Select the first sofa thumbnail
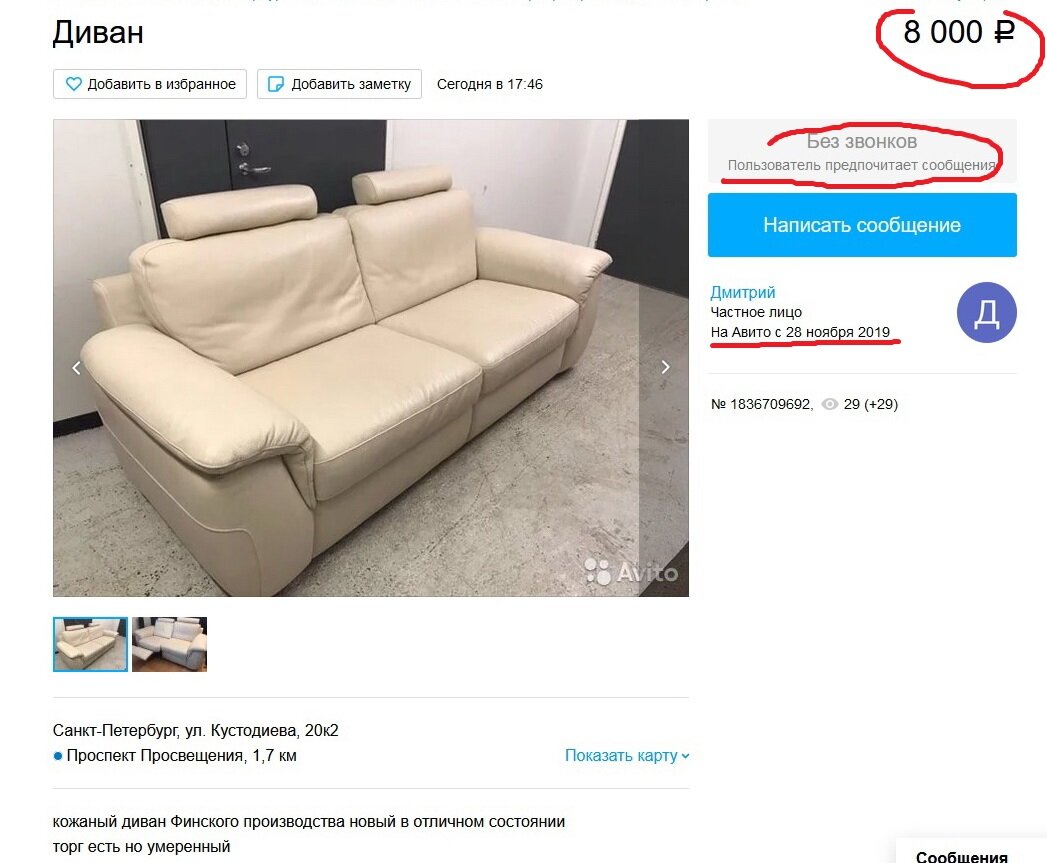This screenshot has height=863, width=1047. click(x=90, y=644)
